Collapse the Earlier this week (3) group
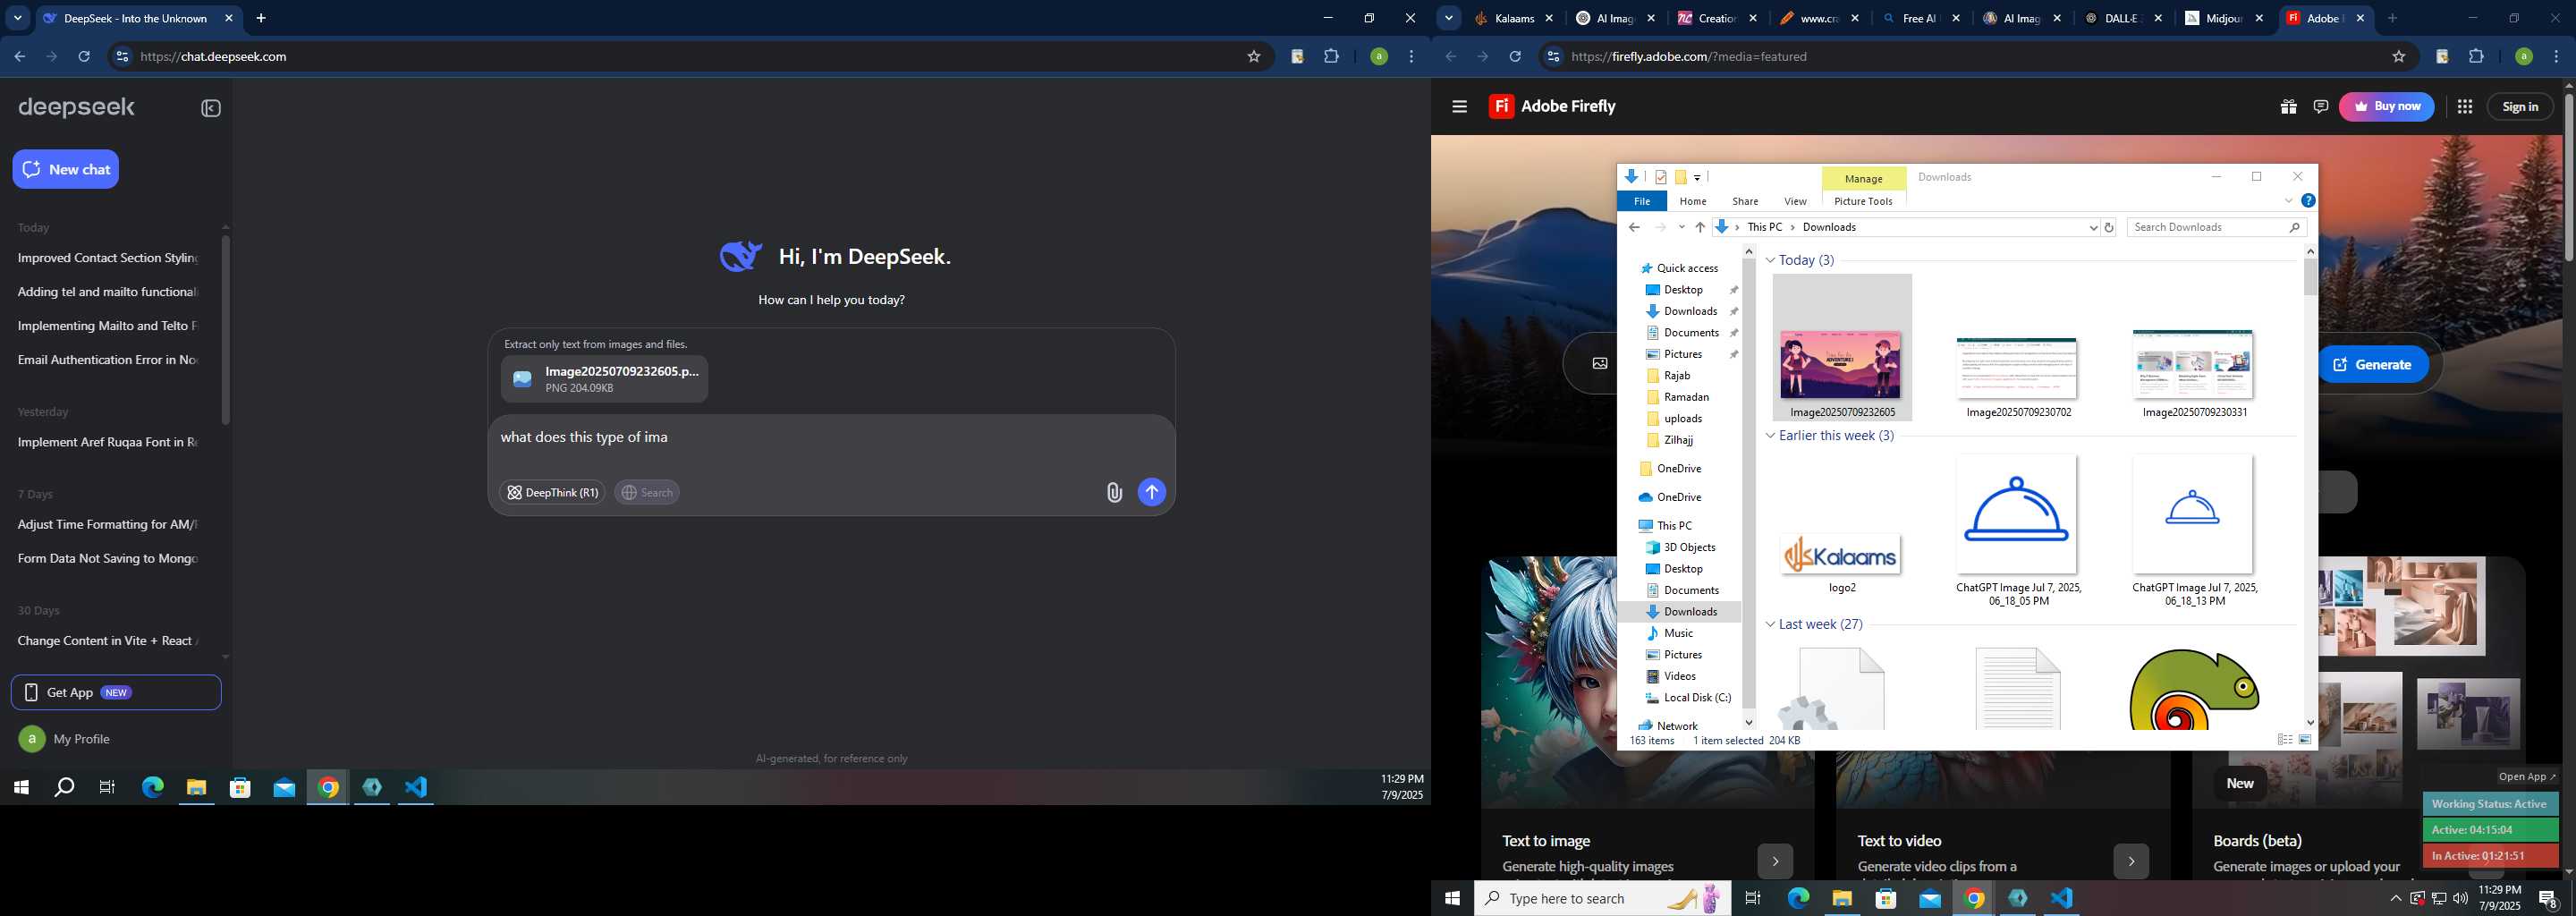 [x=1770, y=436]
